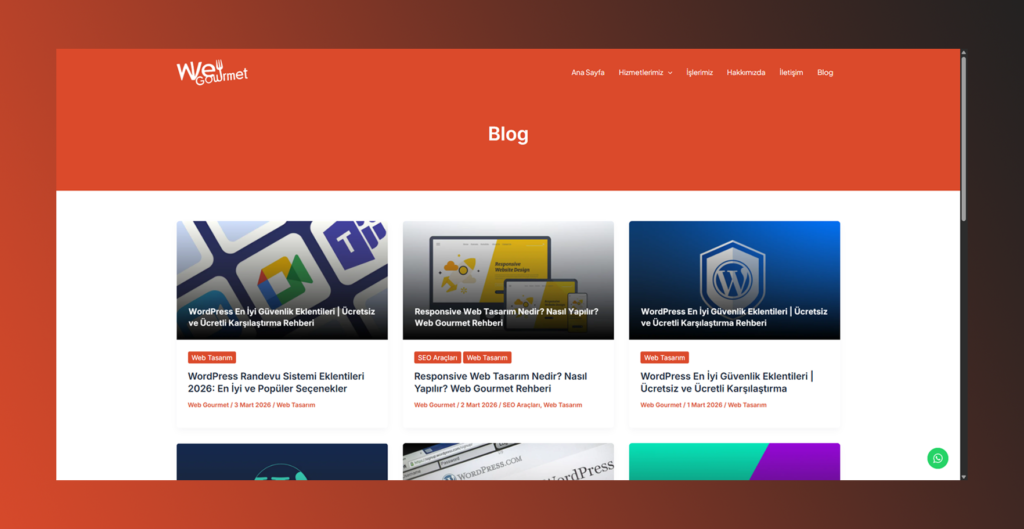Navigate to Hakkımızda page
The height and width of the screenshot is (529, 1024).
[746, 72]
